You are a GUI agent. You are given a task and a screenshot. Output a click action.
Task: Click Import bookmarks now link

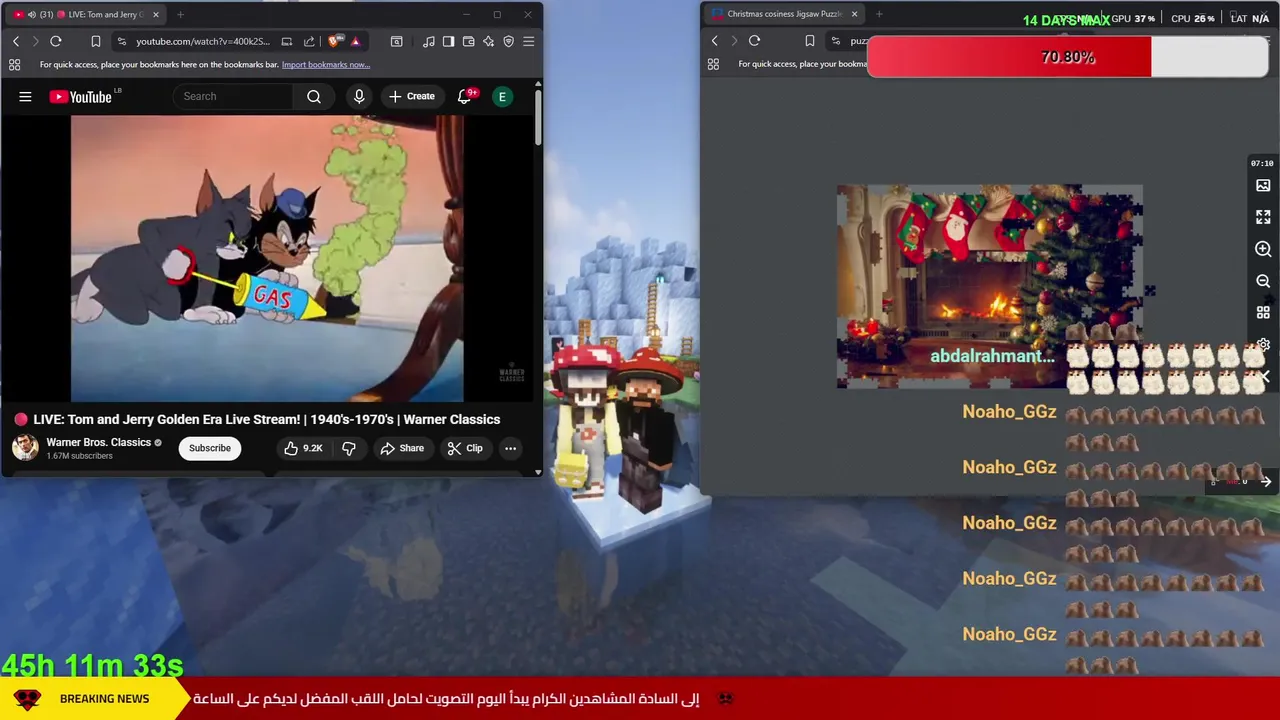tap(326, 65)
